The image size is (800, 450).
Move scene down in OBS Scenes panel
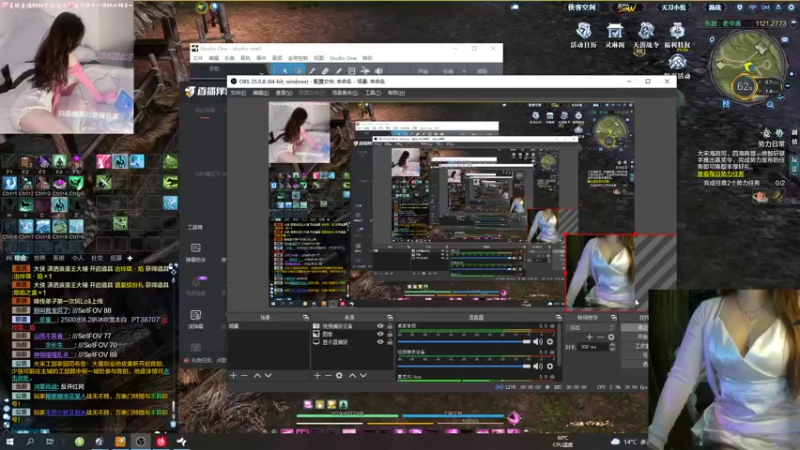coord(268,376)
